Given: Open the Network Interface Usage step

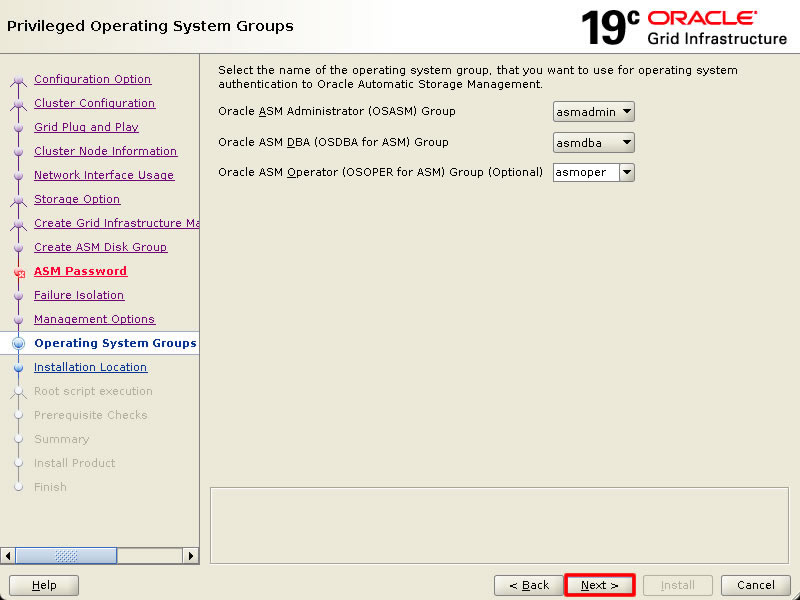Looking at the screenshot, I should point(104,175).
